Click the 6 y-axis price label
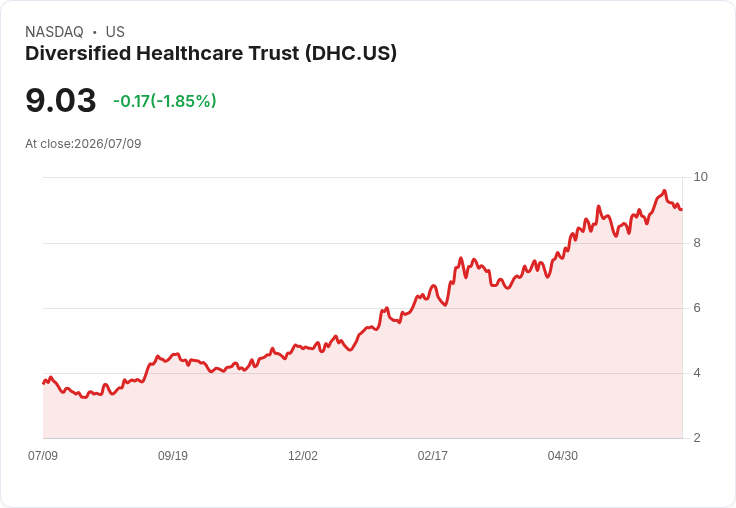The height and width of the screenshot is (508, 736). click(x=697, y=308)
